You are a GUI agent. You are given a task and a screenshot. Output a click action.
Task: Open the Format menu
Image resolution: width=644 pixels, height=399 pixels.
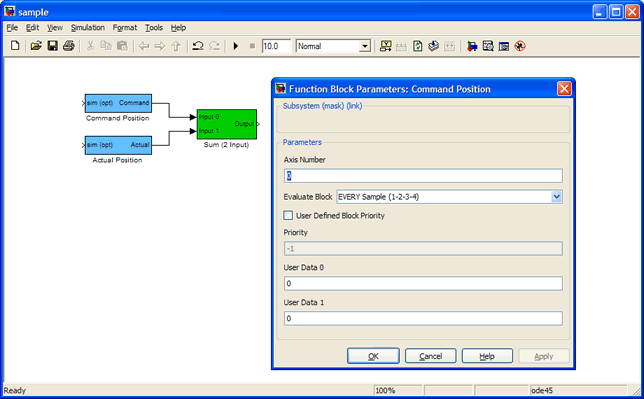pyautogui.click(x=124, y=28)
